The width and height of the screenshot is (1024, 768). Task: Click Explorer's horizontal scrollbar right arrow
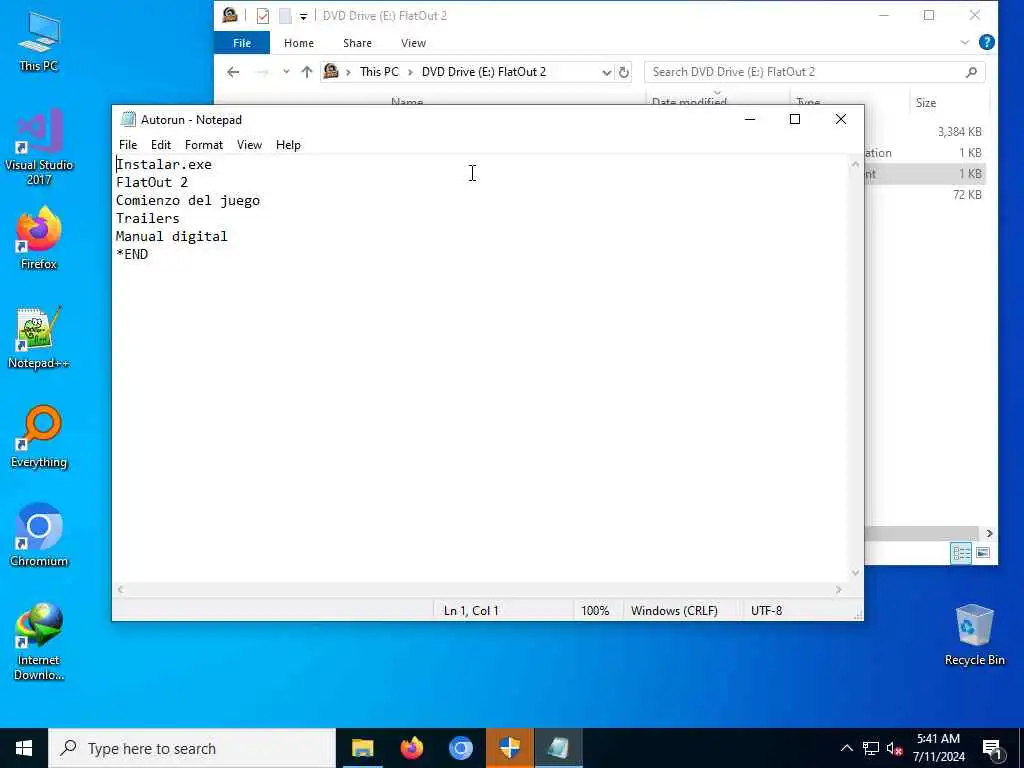click(x=989, y=534)
